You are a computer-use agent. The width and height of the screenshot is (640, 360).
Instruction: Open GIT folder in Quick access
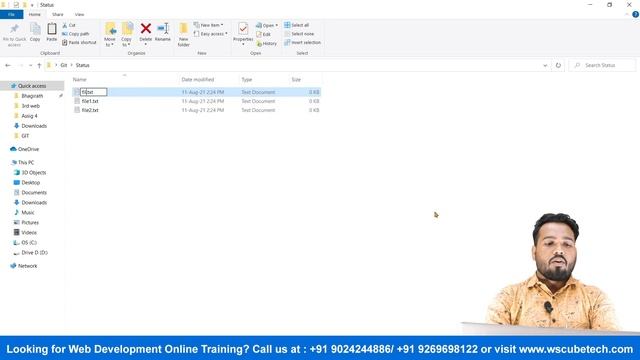(x=25, y=136)
